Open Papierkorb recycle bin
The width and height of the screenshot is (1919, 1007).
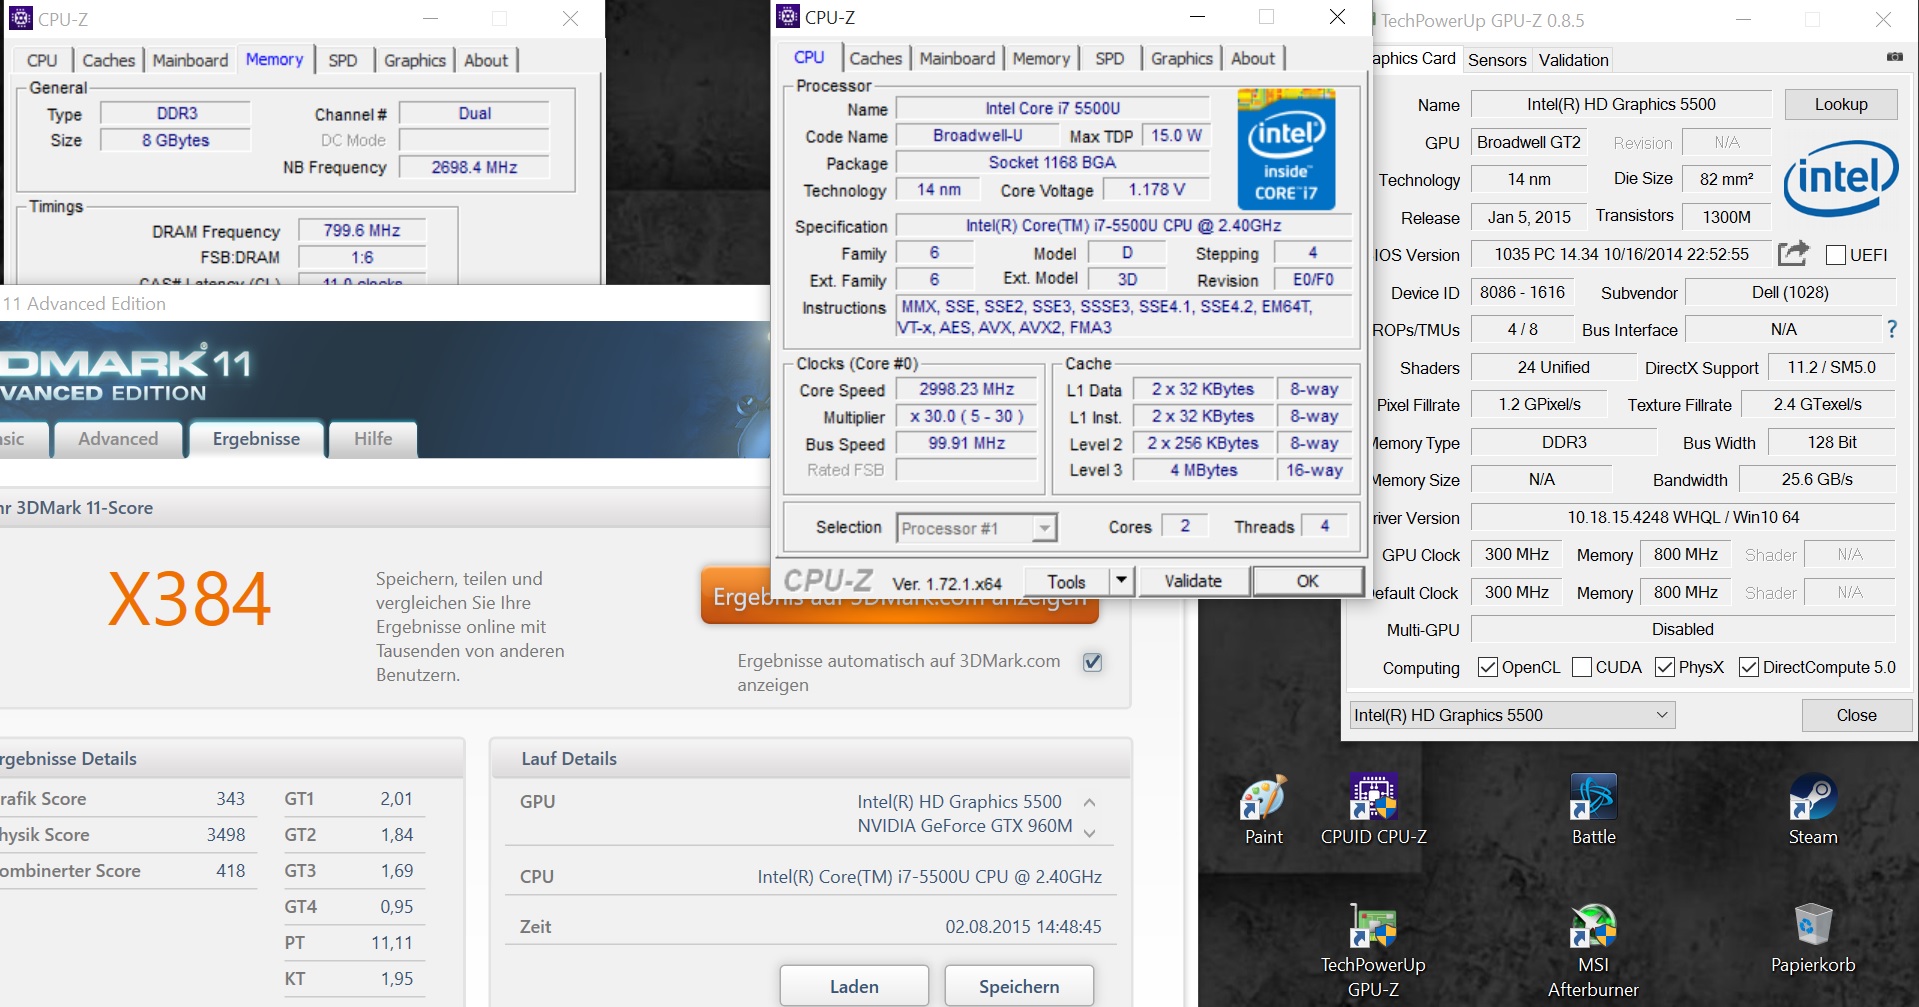coord(1812,939)
